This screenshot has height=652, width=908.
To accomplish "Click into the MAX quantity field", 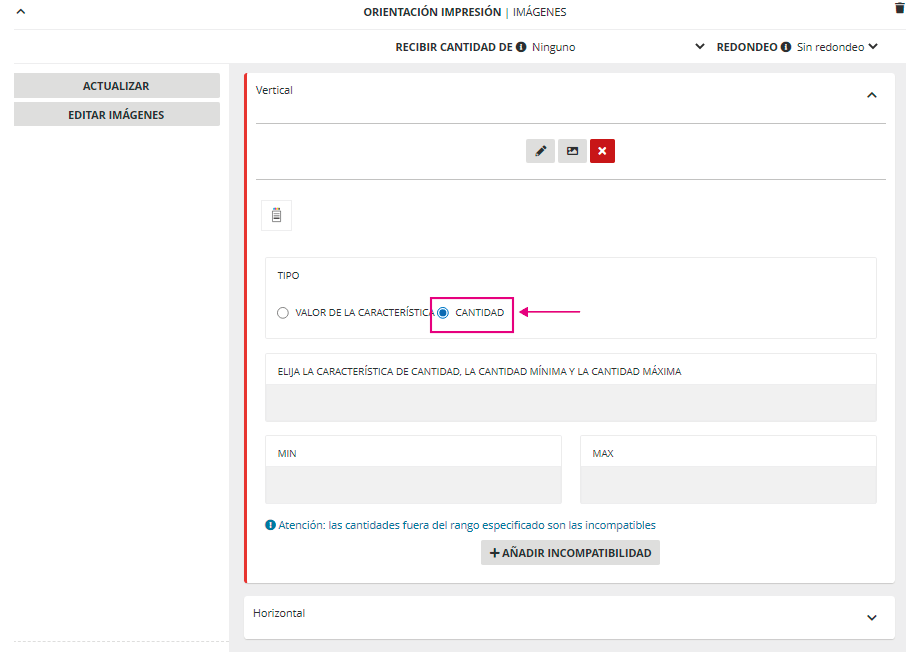I will coord(728,485).
